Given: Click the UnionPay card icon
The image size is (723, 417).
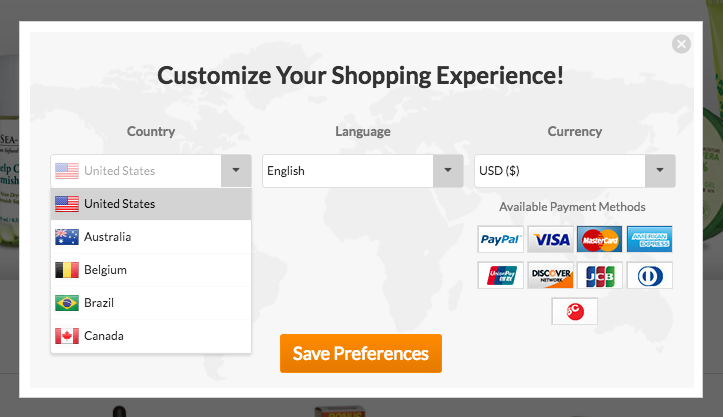Looking at the screenshot, I should point(500,275).
